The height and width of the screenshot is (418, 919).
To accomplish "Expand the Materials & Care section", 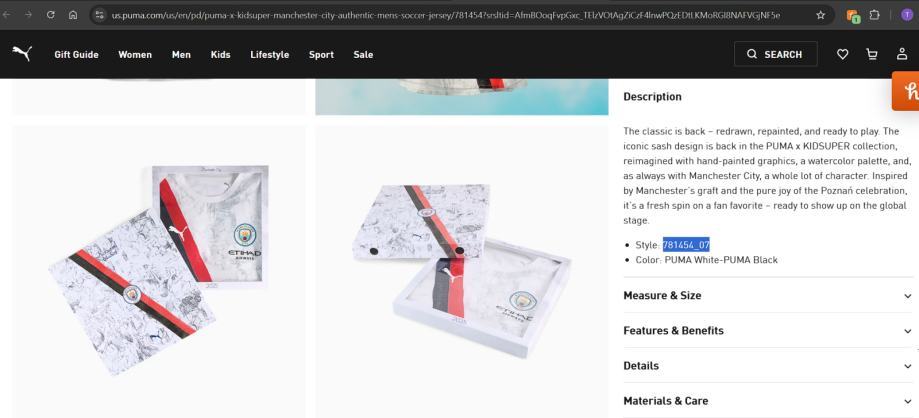I will [768, 400].
